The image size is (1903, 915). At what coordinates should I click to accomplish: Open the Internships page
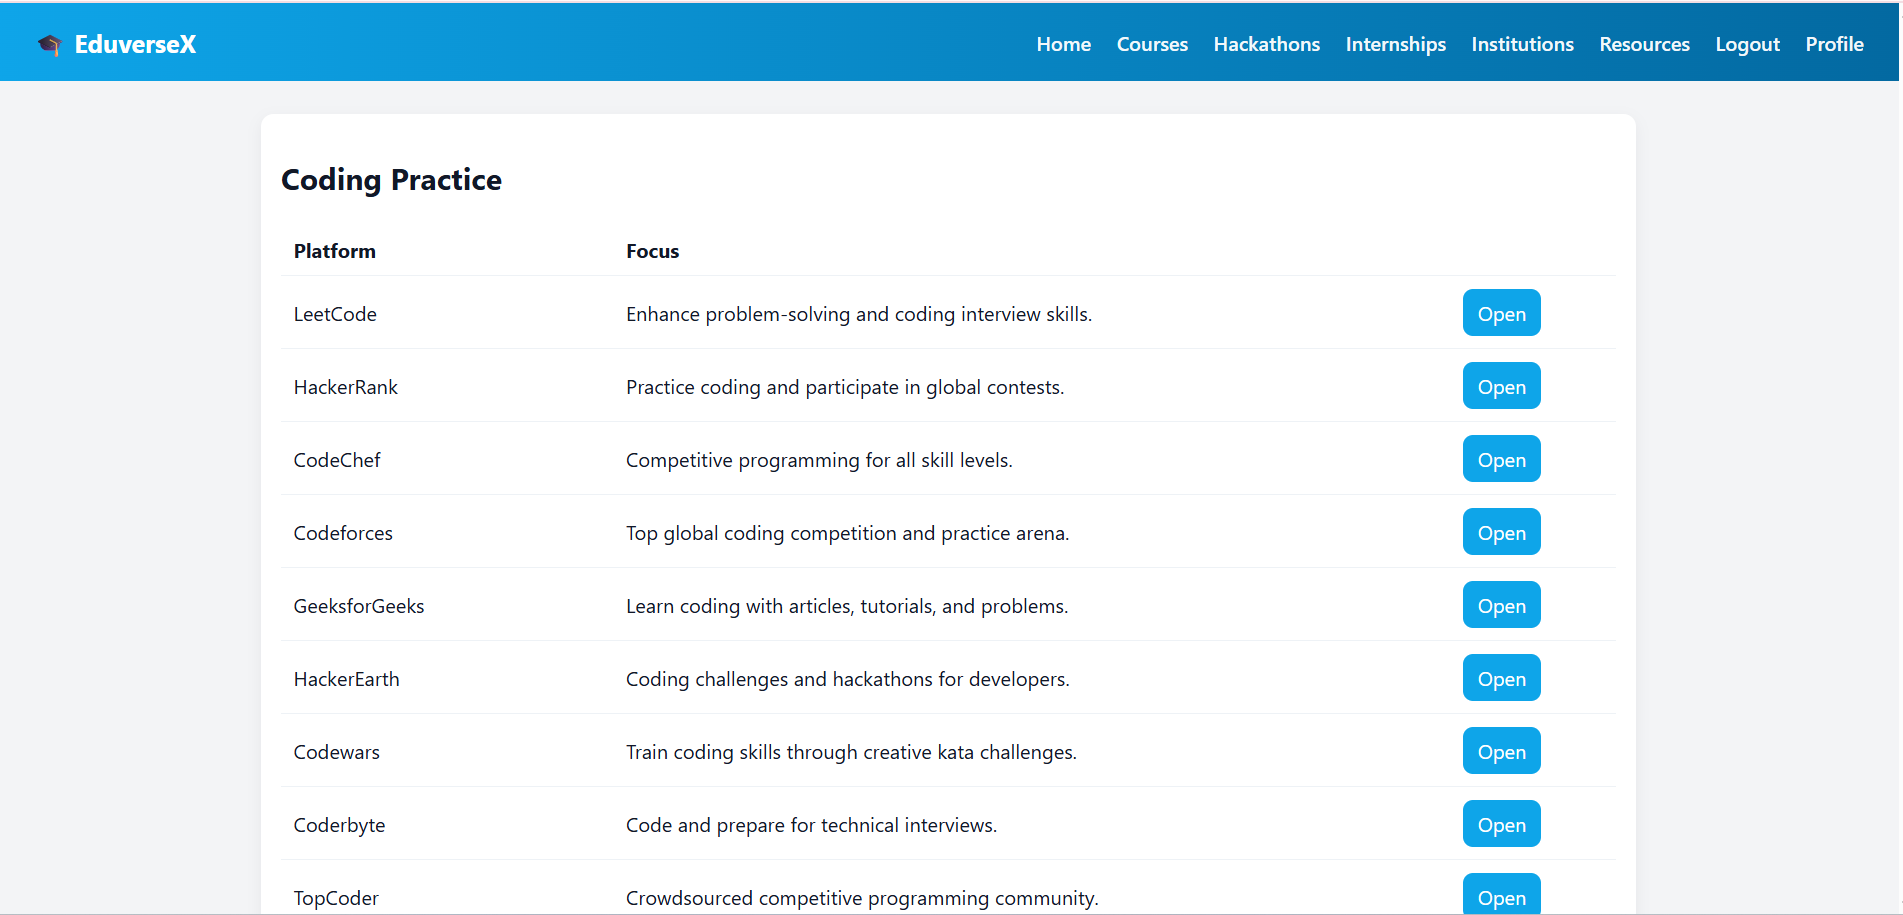(x=1395, y=44)
